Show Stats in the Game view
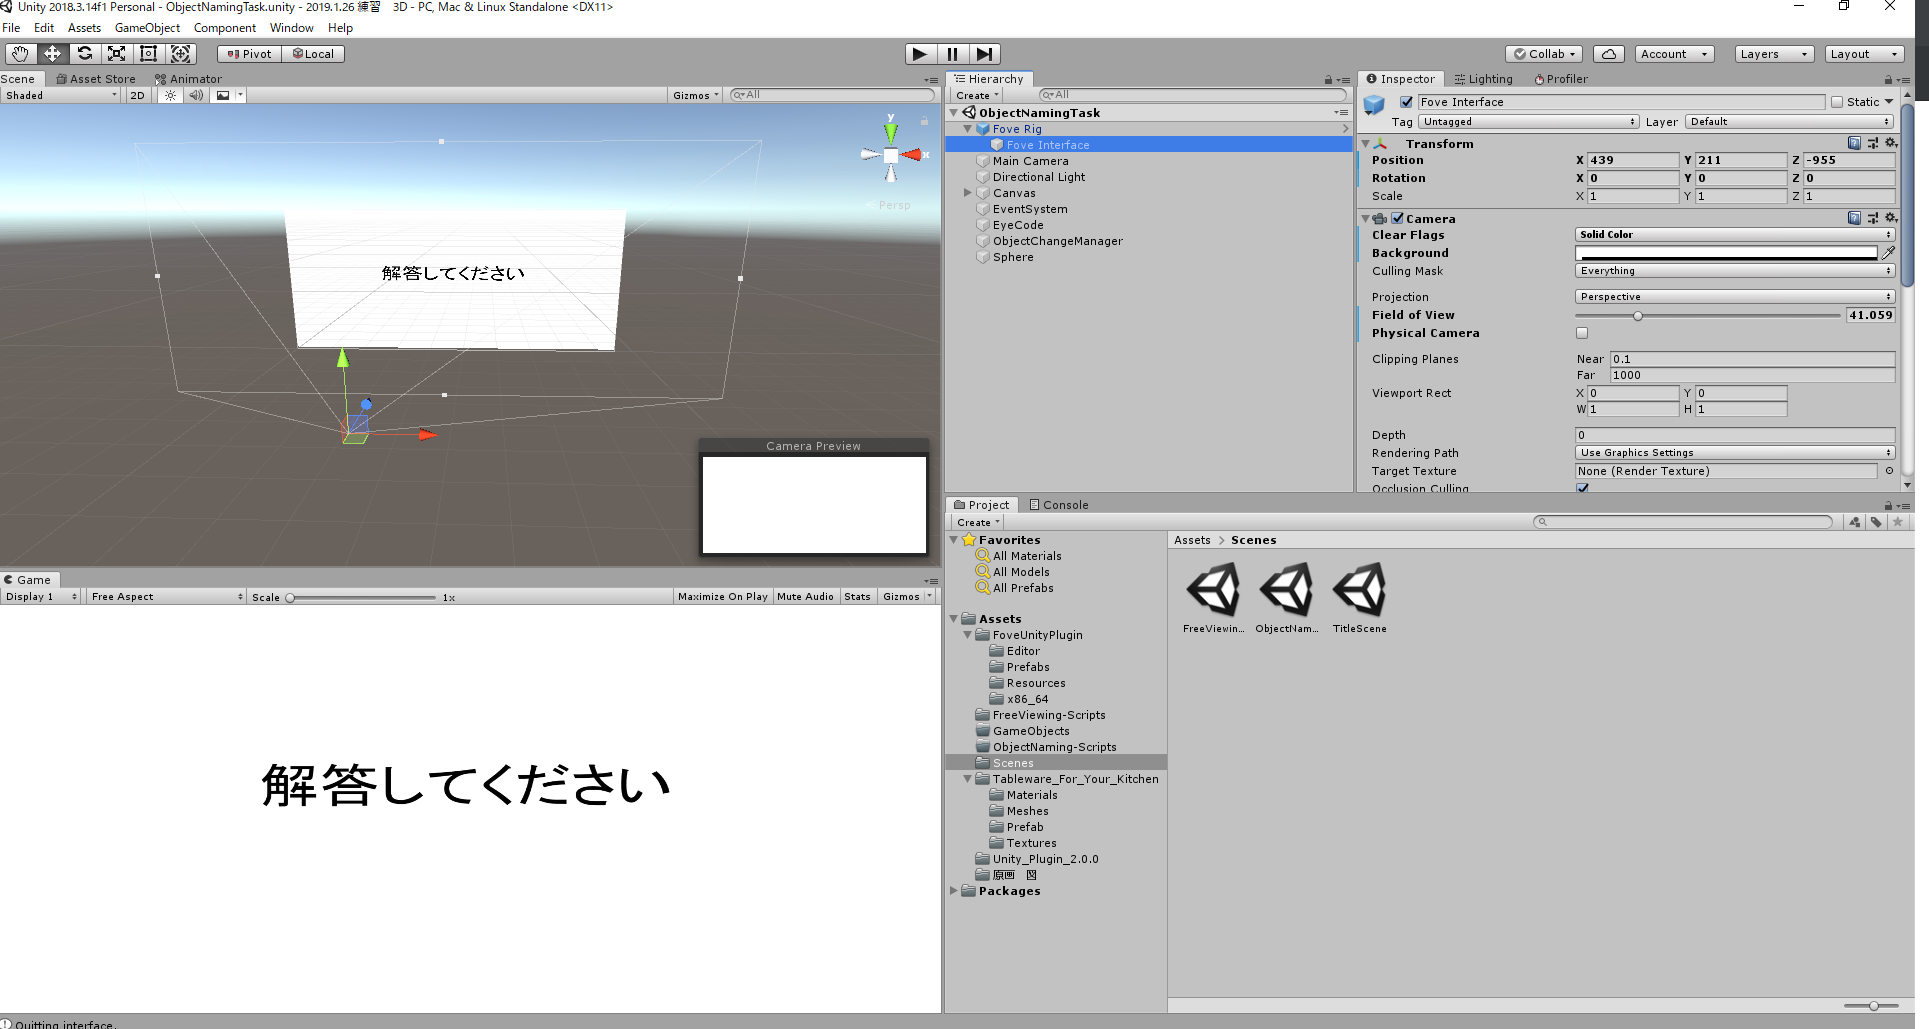 (x=857, y=596)
